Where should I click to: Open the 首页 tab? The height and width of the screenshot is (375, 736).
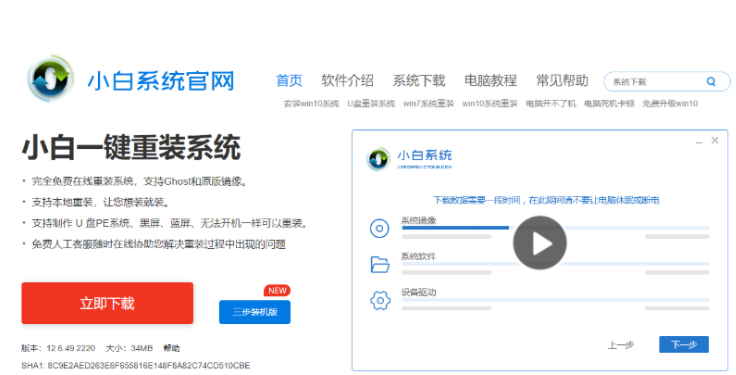tap(289, 81)
